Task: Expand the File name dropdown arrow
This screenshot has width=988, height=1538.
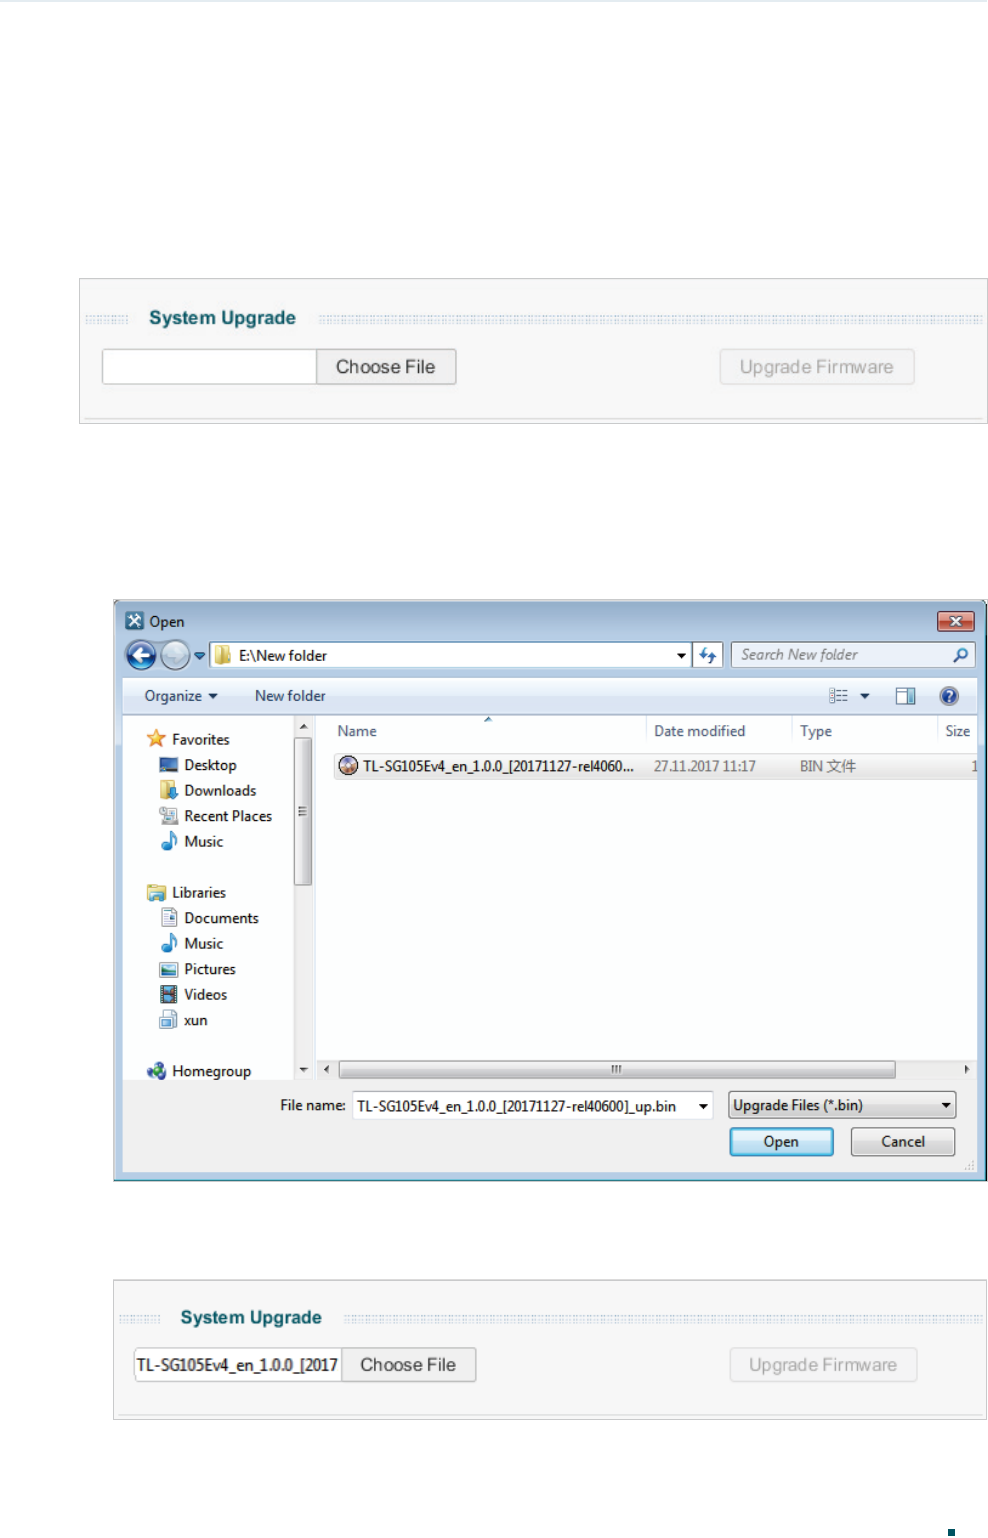Action: (704, 1106)
